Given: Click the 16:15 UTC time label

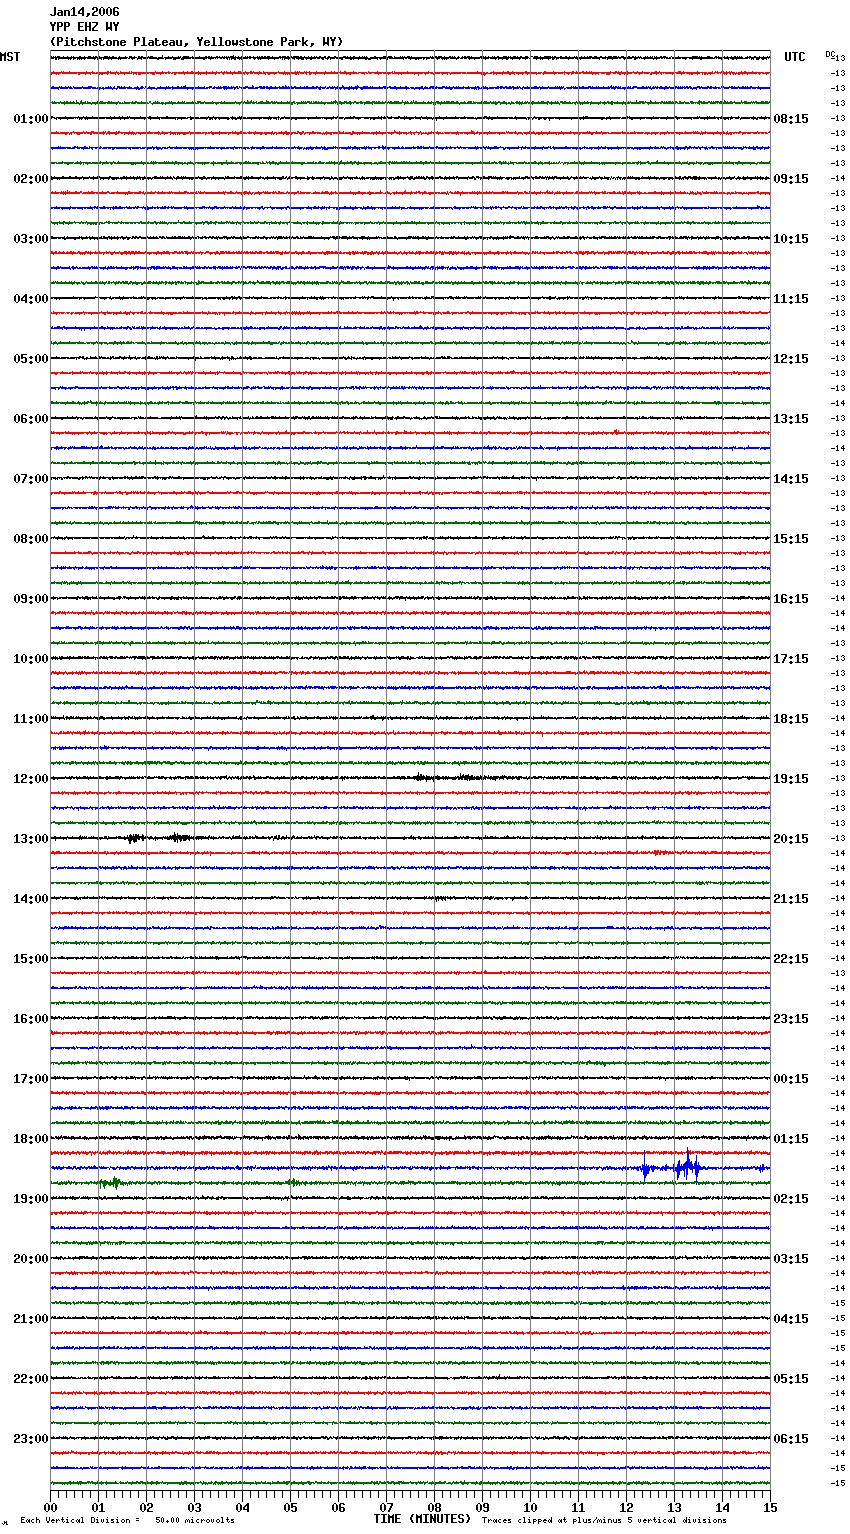Looking at the screenshot, I should [791, 599].
